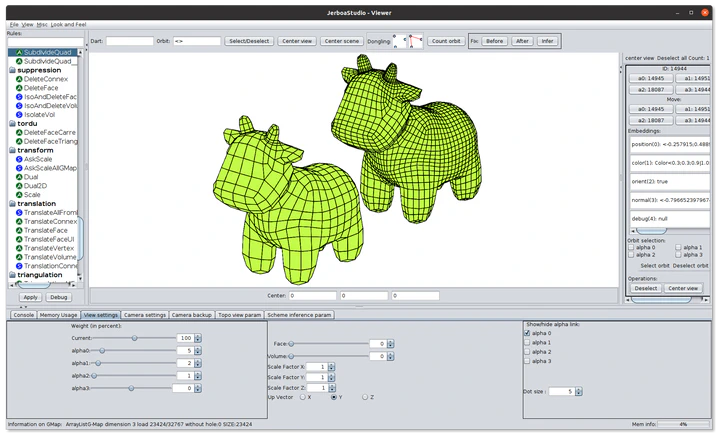Click the Apply button below the rules
The image size is (720, 437).
[x=30, y=297]
